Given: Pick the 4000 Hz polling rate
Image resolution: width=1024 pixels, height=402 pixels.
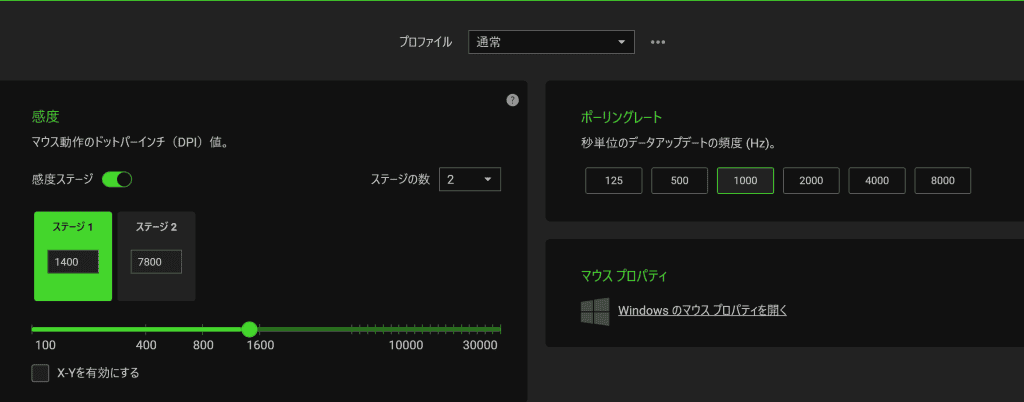Looking at the screenshot, I should click(877, 181).
